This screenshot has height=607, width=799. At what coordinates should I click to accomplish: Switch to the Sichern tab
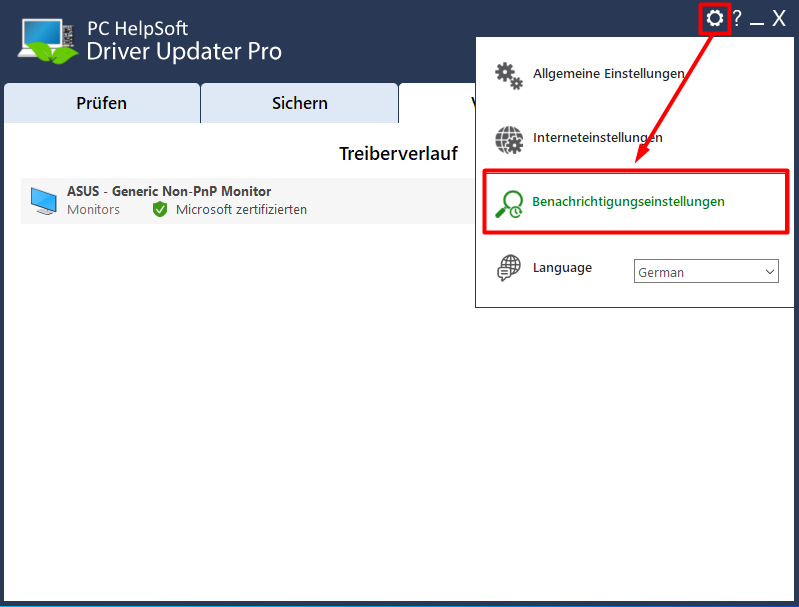coord(300,103)
